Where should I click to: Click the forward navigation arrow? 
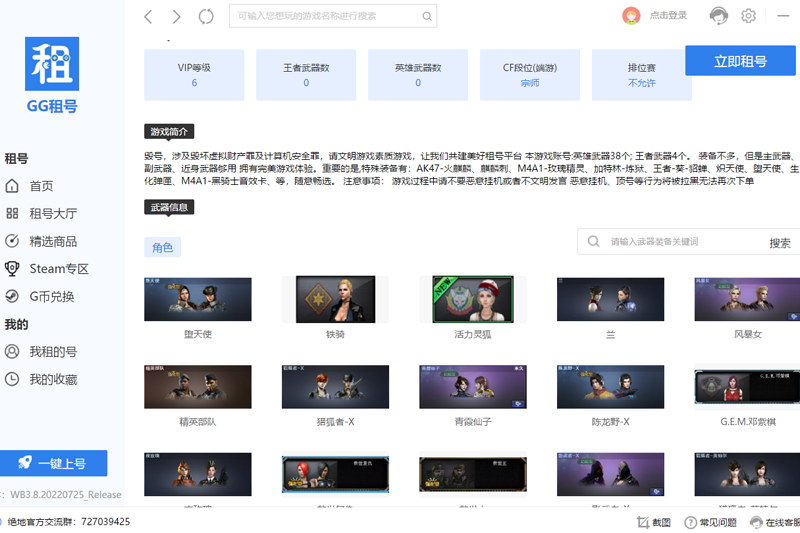177,16
